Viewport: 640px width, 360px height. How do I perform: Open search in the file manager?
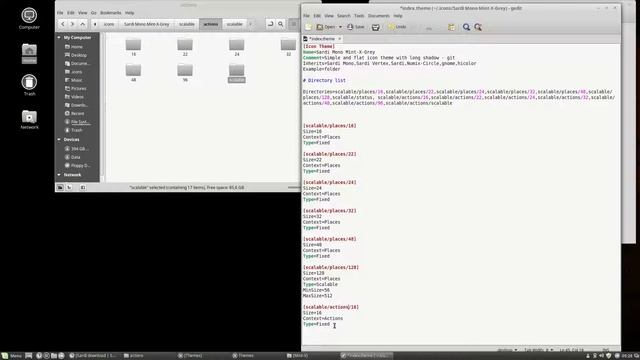point(281,24)
